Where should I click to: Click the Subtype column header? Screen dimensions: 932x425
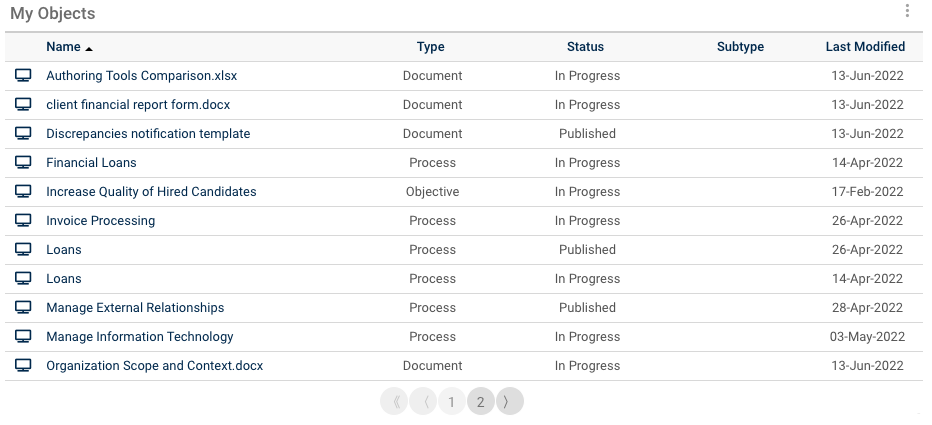(x=740, y=47)
